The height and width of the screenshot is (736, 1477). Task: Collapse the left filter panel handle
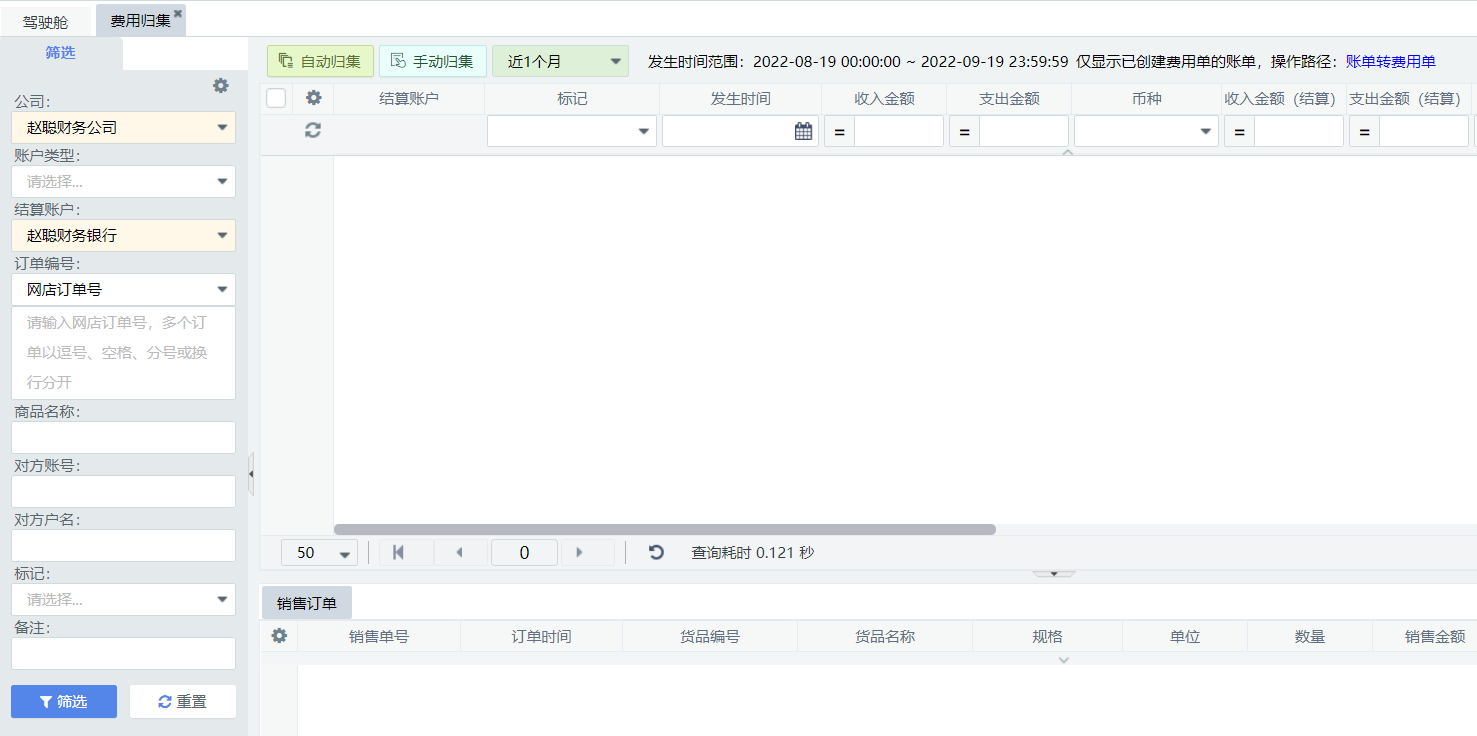251,473
